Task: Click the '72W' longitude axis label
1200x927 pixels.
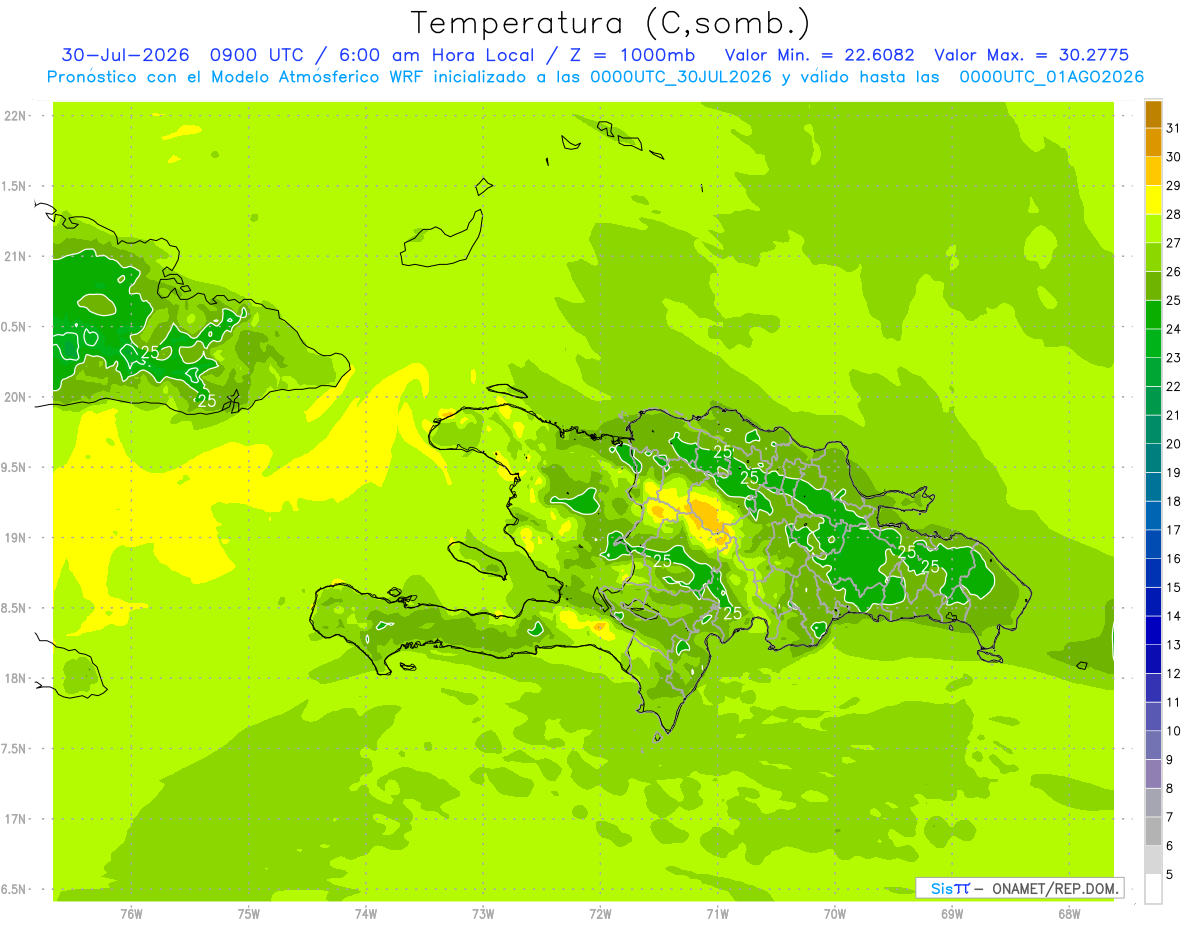Action: tap(600, 914)
